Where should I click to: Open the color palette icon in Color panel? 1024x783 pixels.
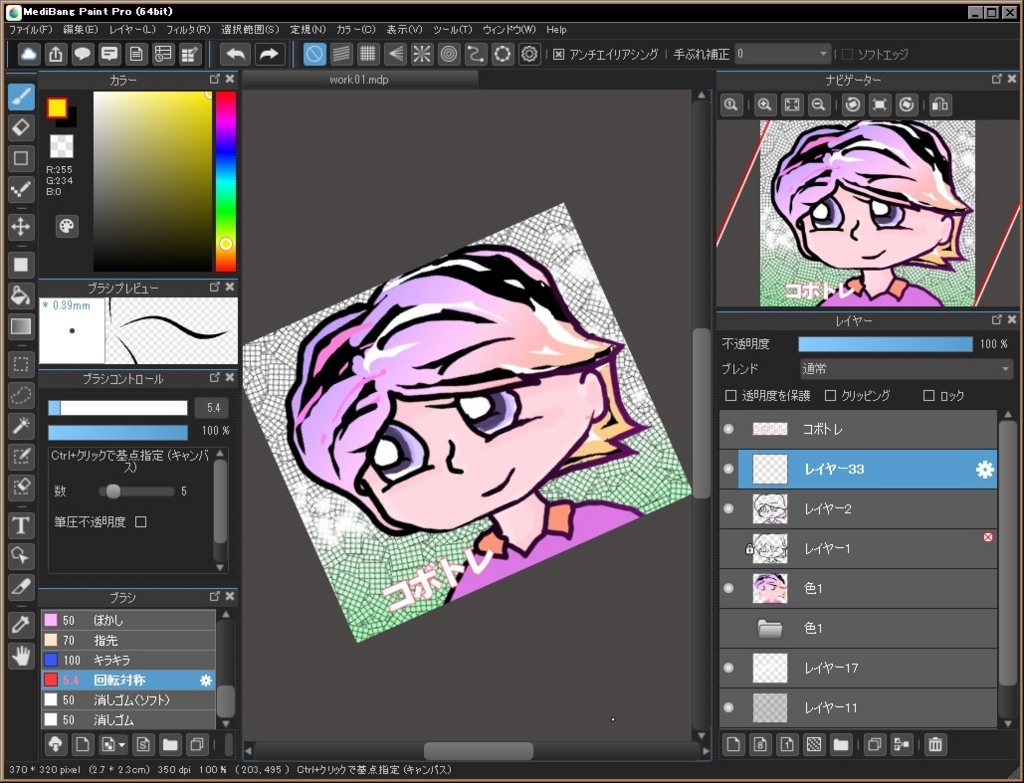(67, 227)
